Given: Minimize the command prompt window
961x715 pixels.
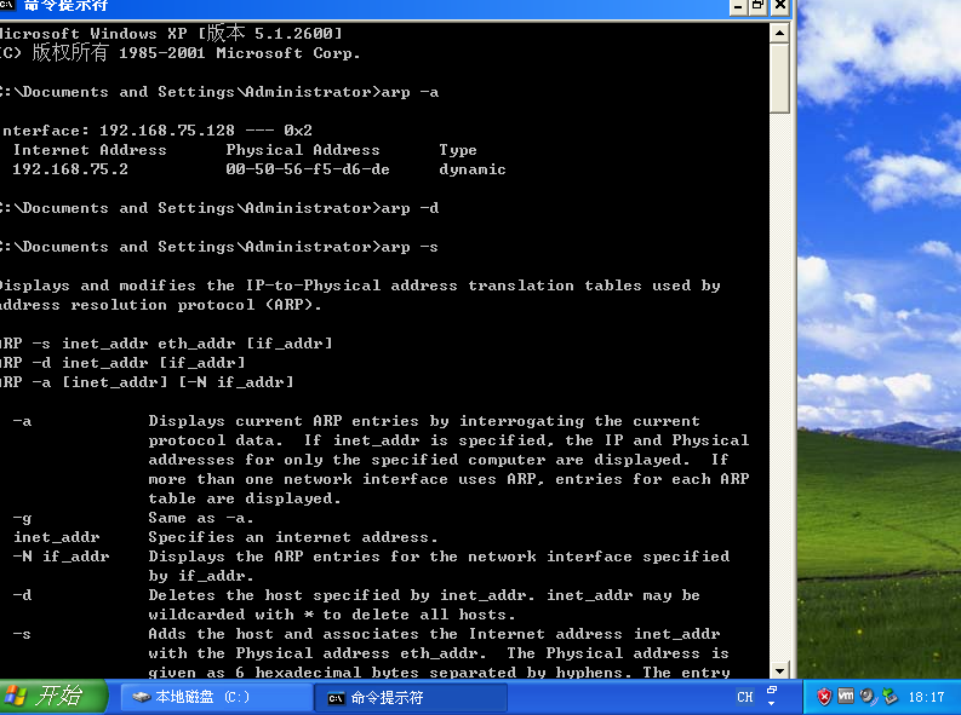Looking at the screenshot, I should (x=738, y=6).
